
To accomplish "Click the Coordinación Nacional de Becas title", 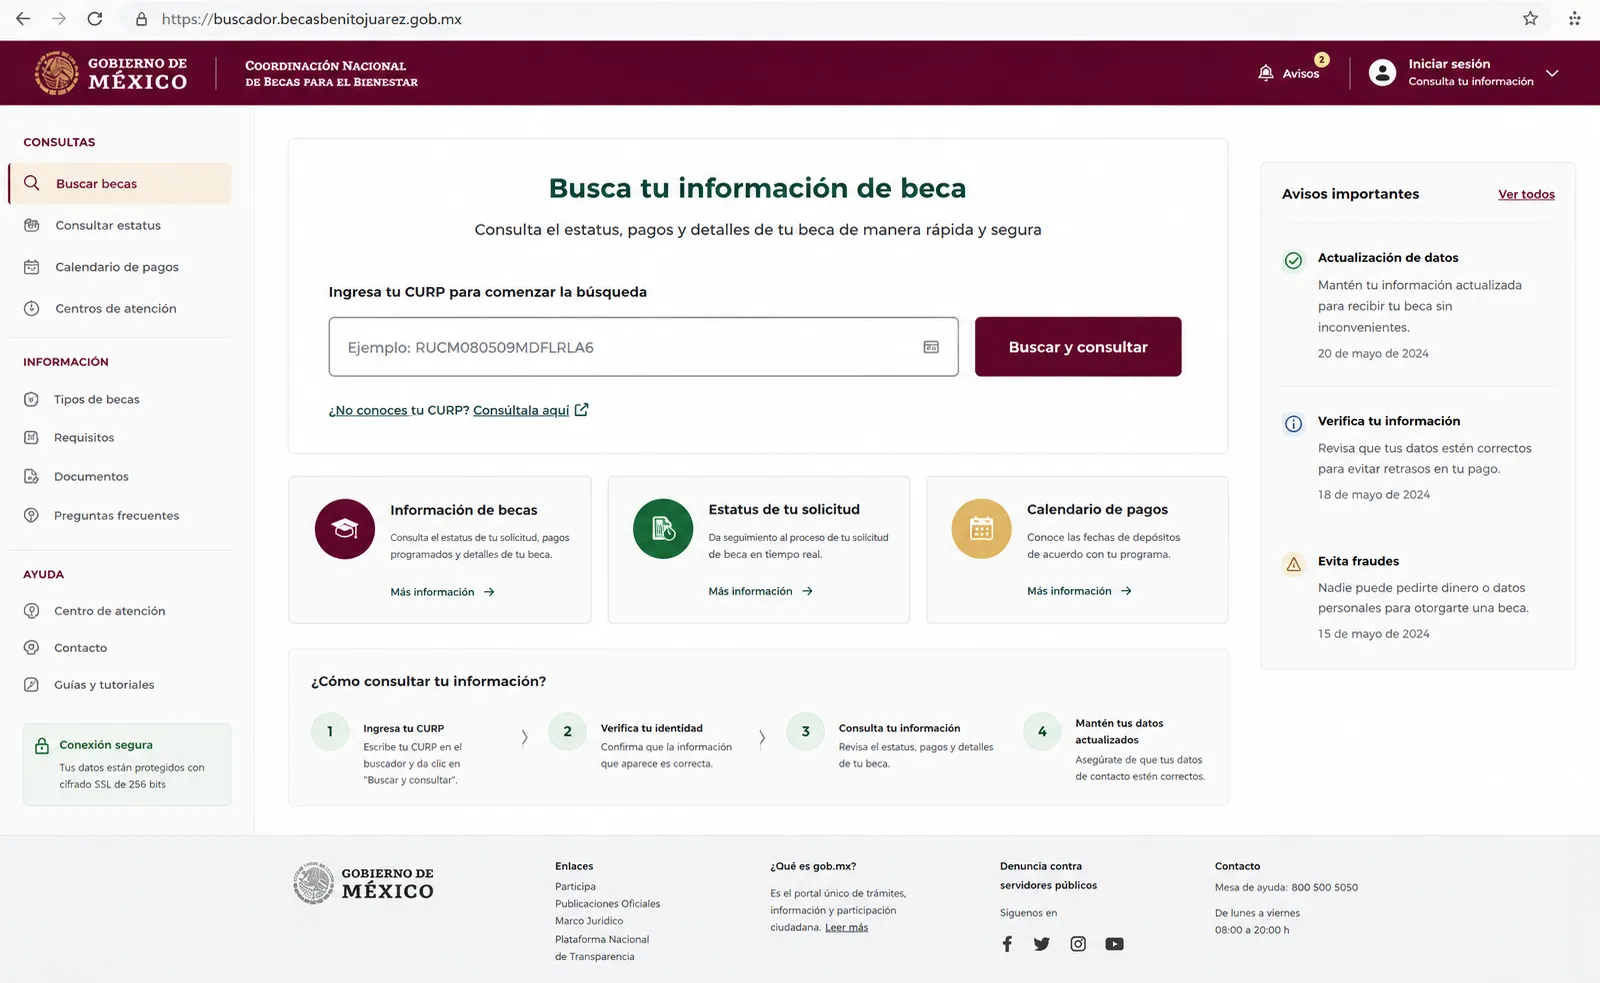I will [331, 73].
